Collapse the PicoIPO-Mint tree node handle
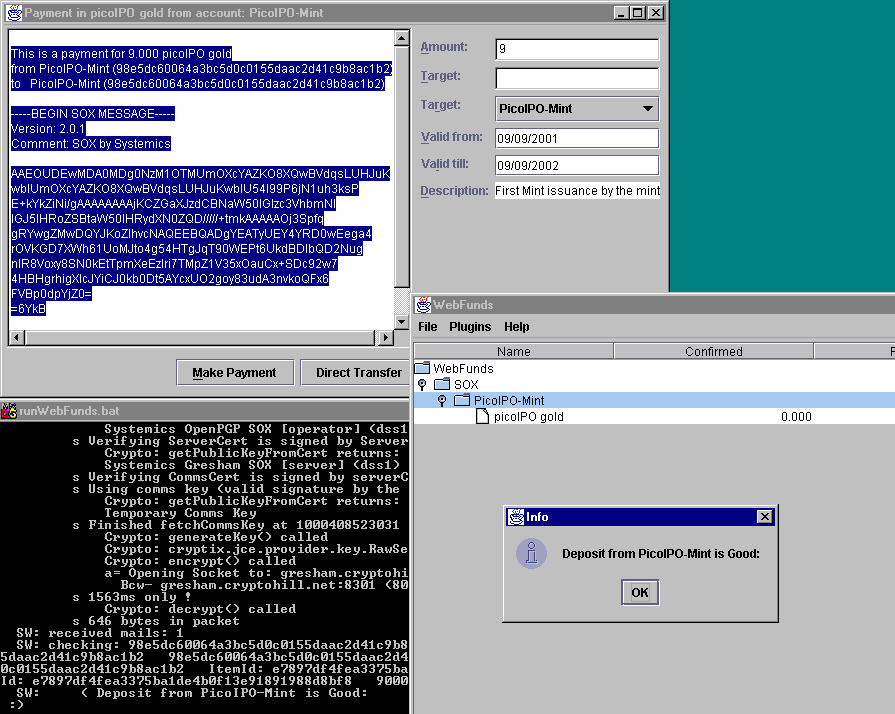Image resolution: width=895 pixels, height=714 pixels. point(442,400)
